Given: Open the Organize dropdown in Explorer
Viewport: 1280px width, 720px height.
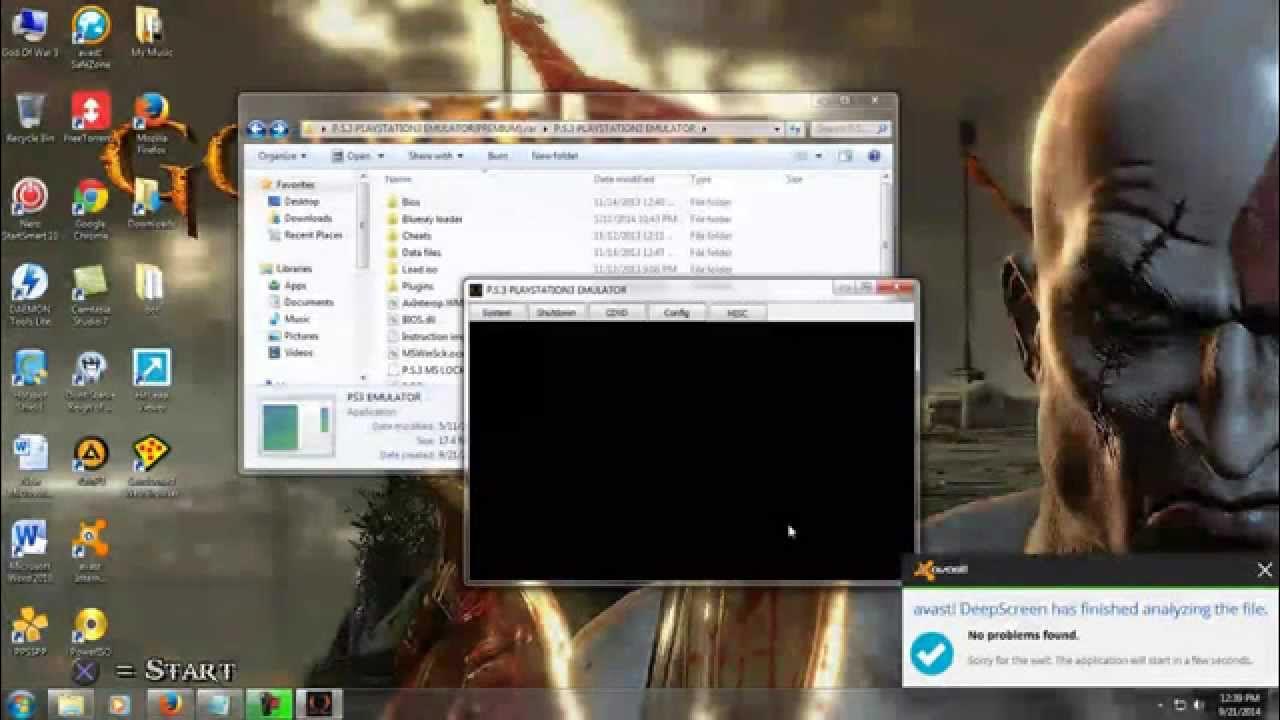Looking at the screenshot, I should click(x=282, y=156).
